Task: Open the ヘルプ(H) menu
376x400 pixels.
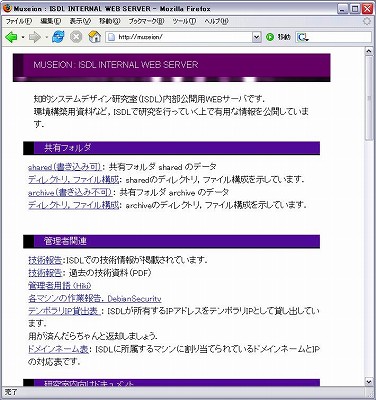Action: click(216, 21)
